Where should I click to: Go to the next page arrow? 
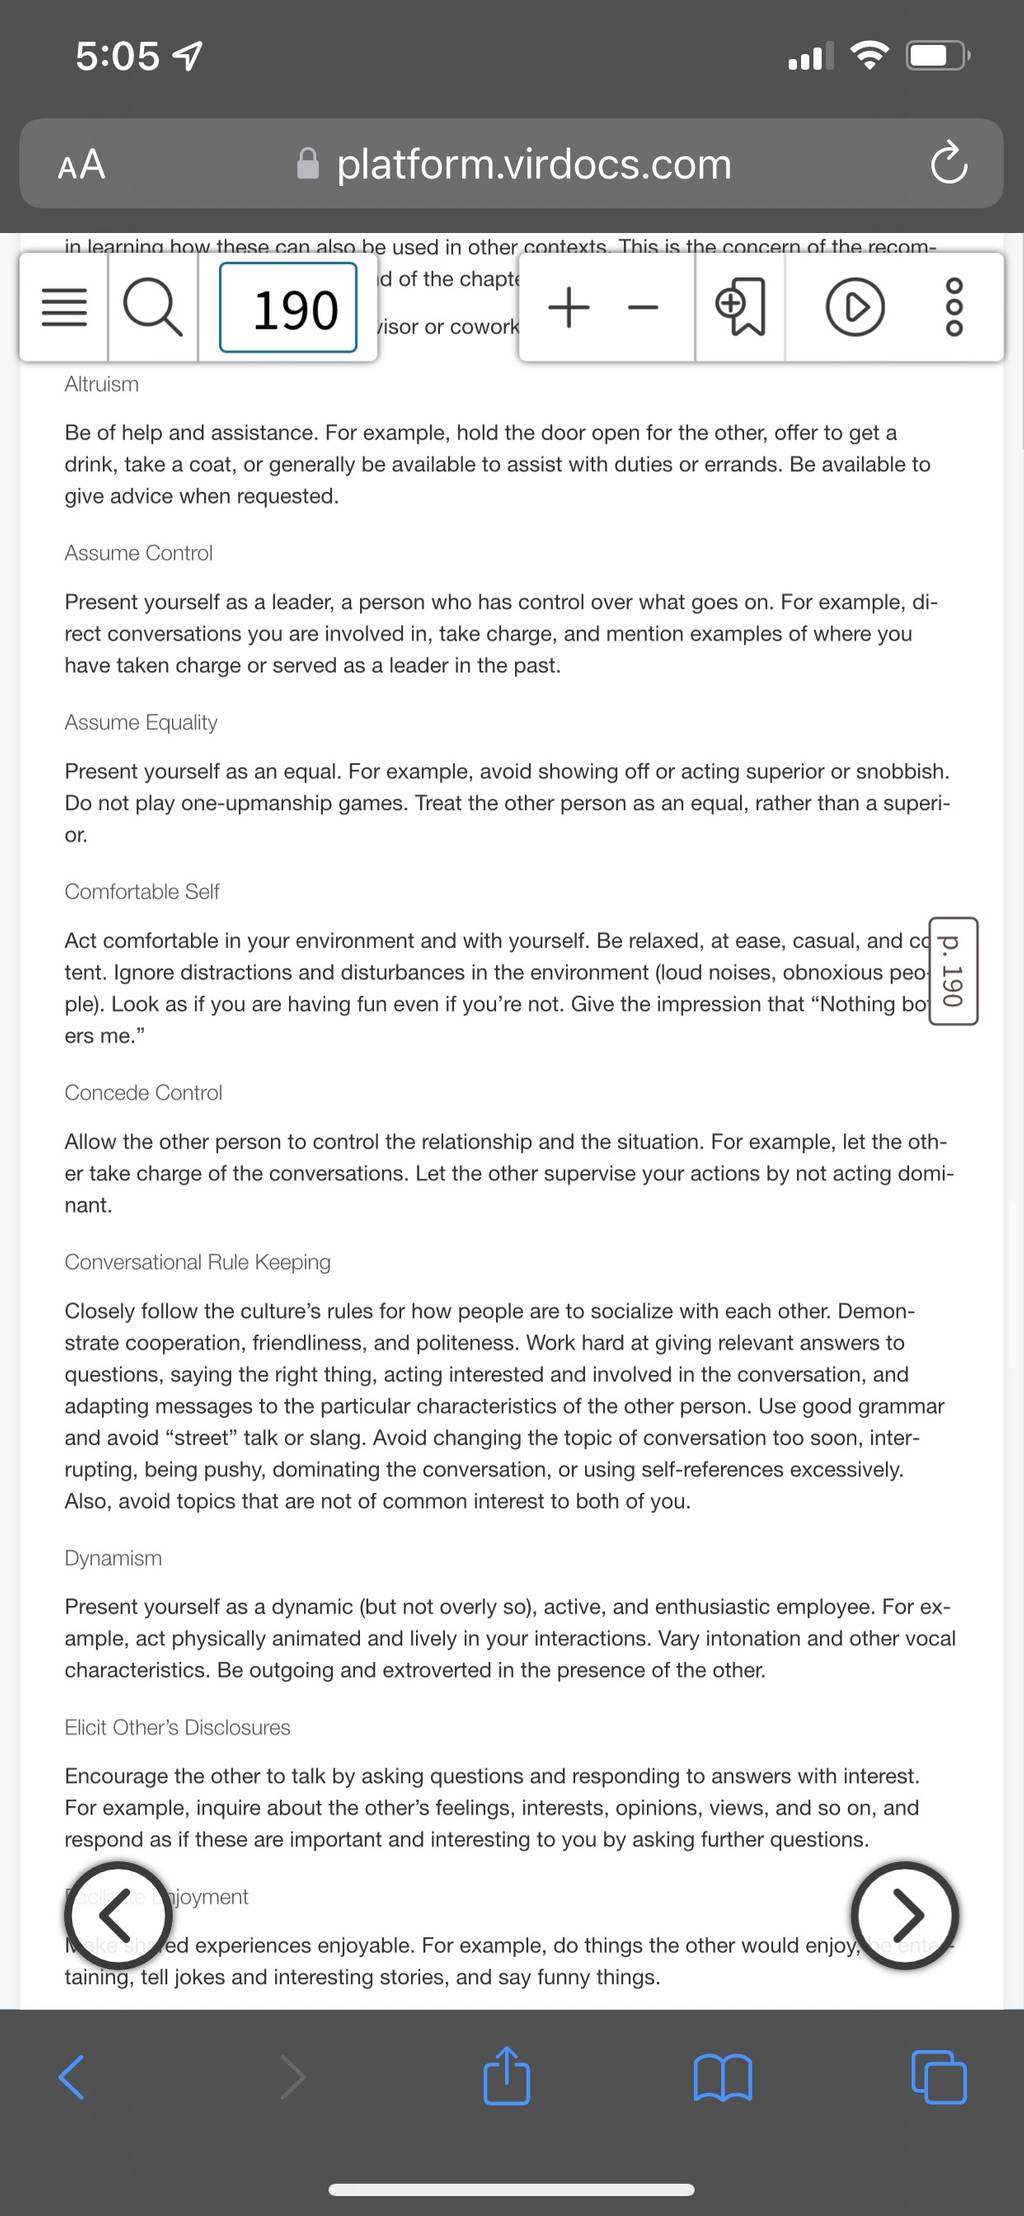905,1915
